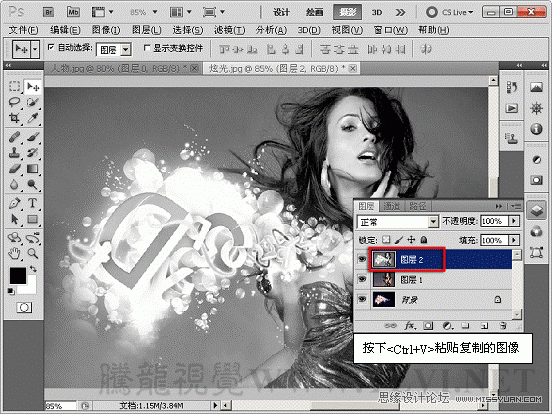Hide 背景 layer visibility eye
The image size is (552, 414).
point(362,299)
